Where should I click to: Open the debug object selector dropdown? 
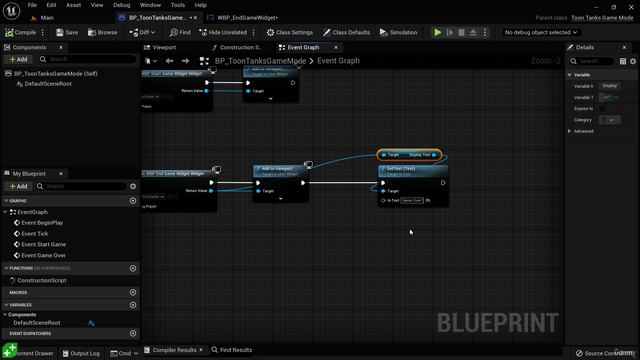[541, 32]
